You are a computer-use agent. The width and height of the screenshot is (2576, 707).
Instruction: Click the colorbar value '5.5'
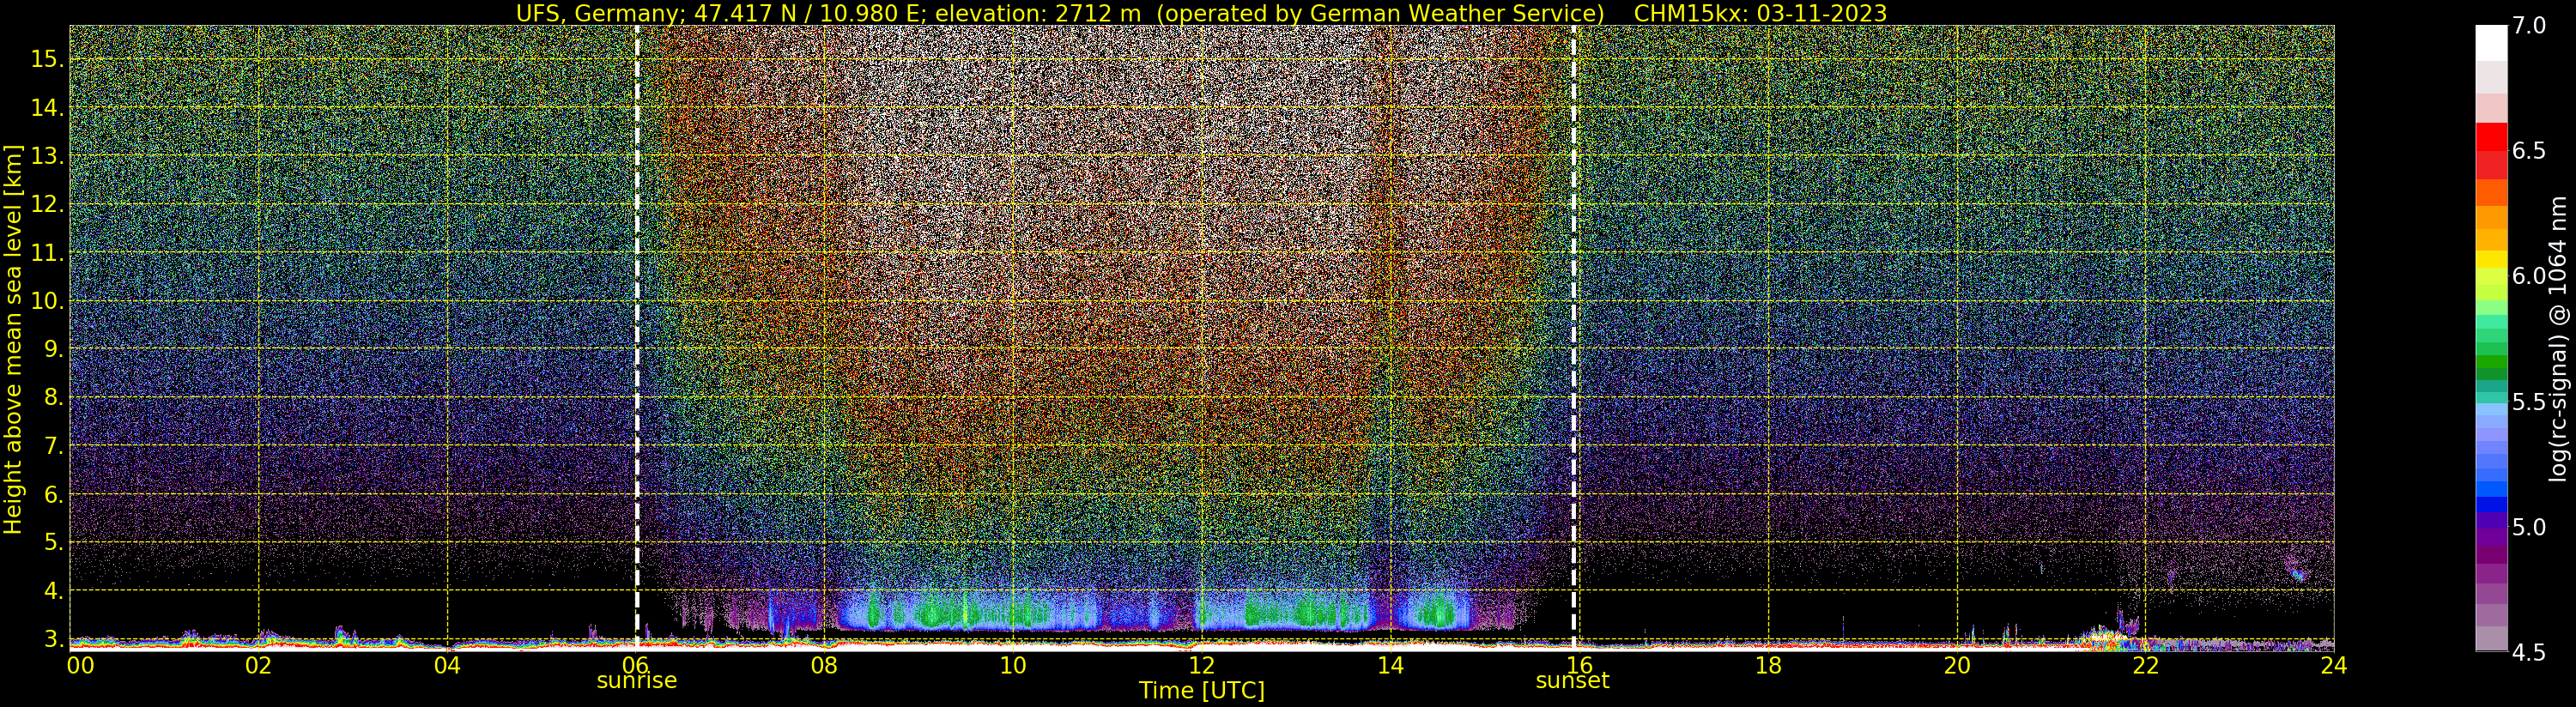pyautogui.click(x=2527, y=402)
